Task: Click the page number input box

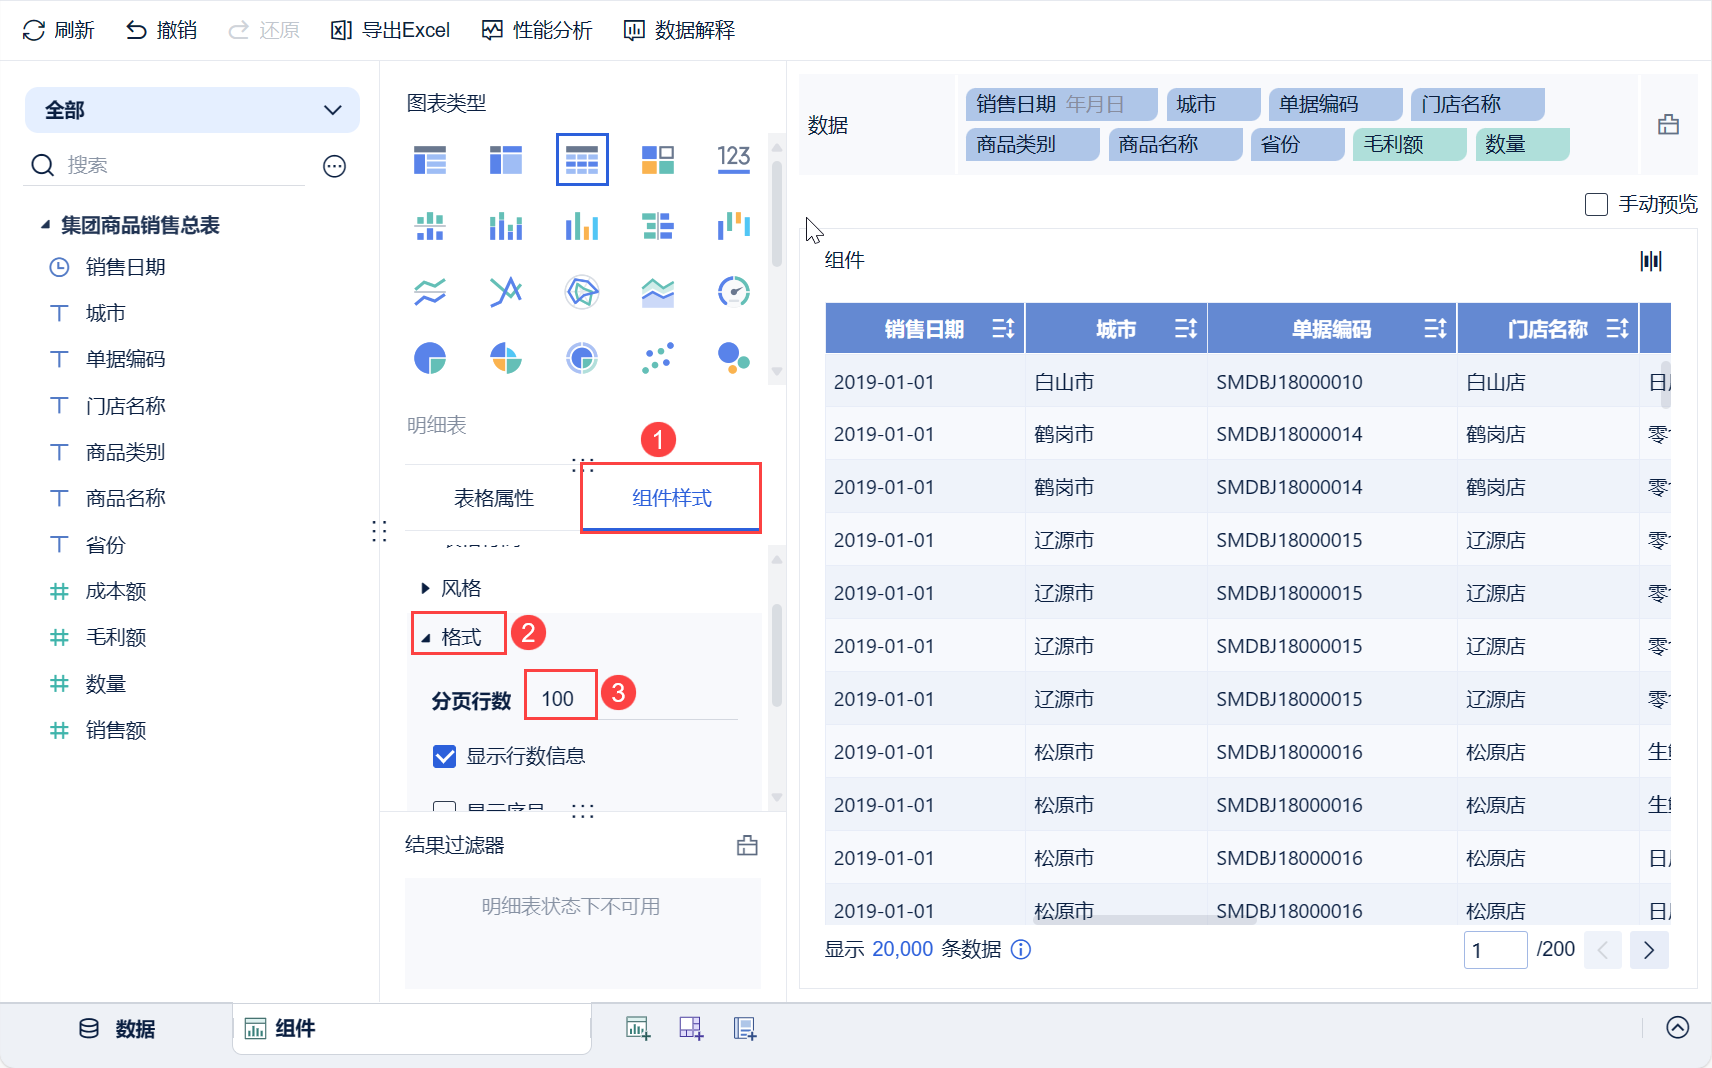Action: pos(1495,950)
